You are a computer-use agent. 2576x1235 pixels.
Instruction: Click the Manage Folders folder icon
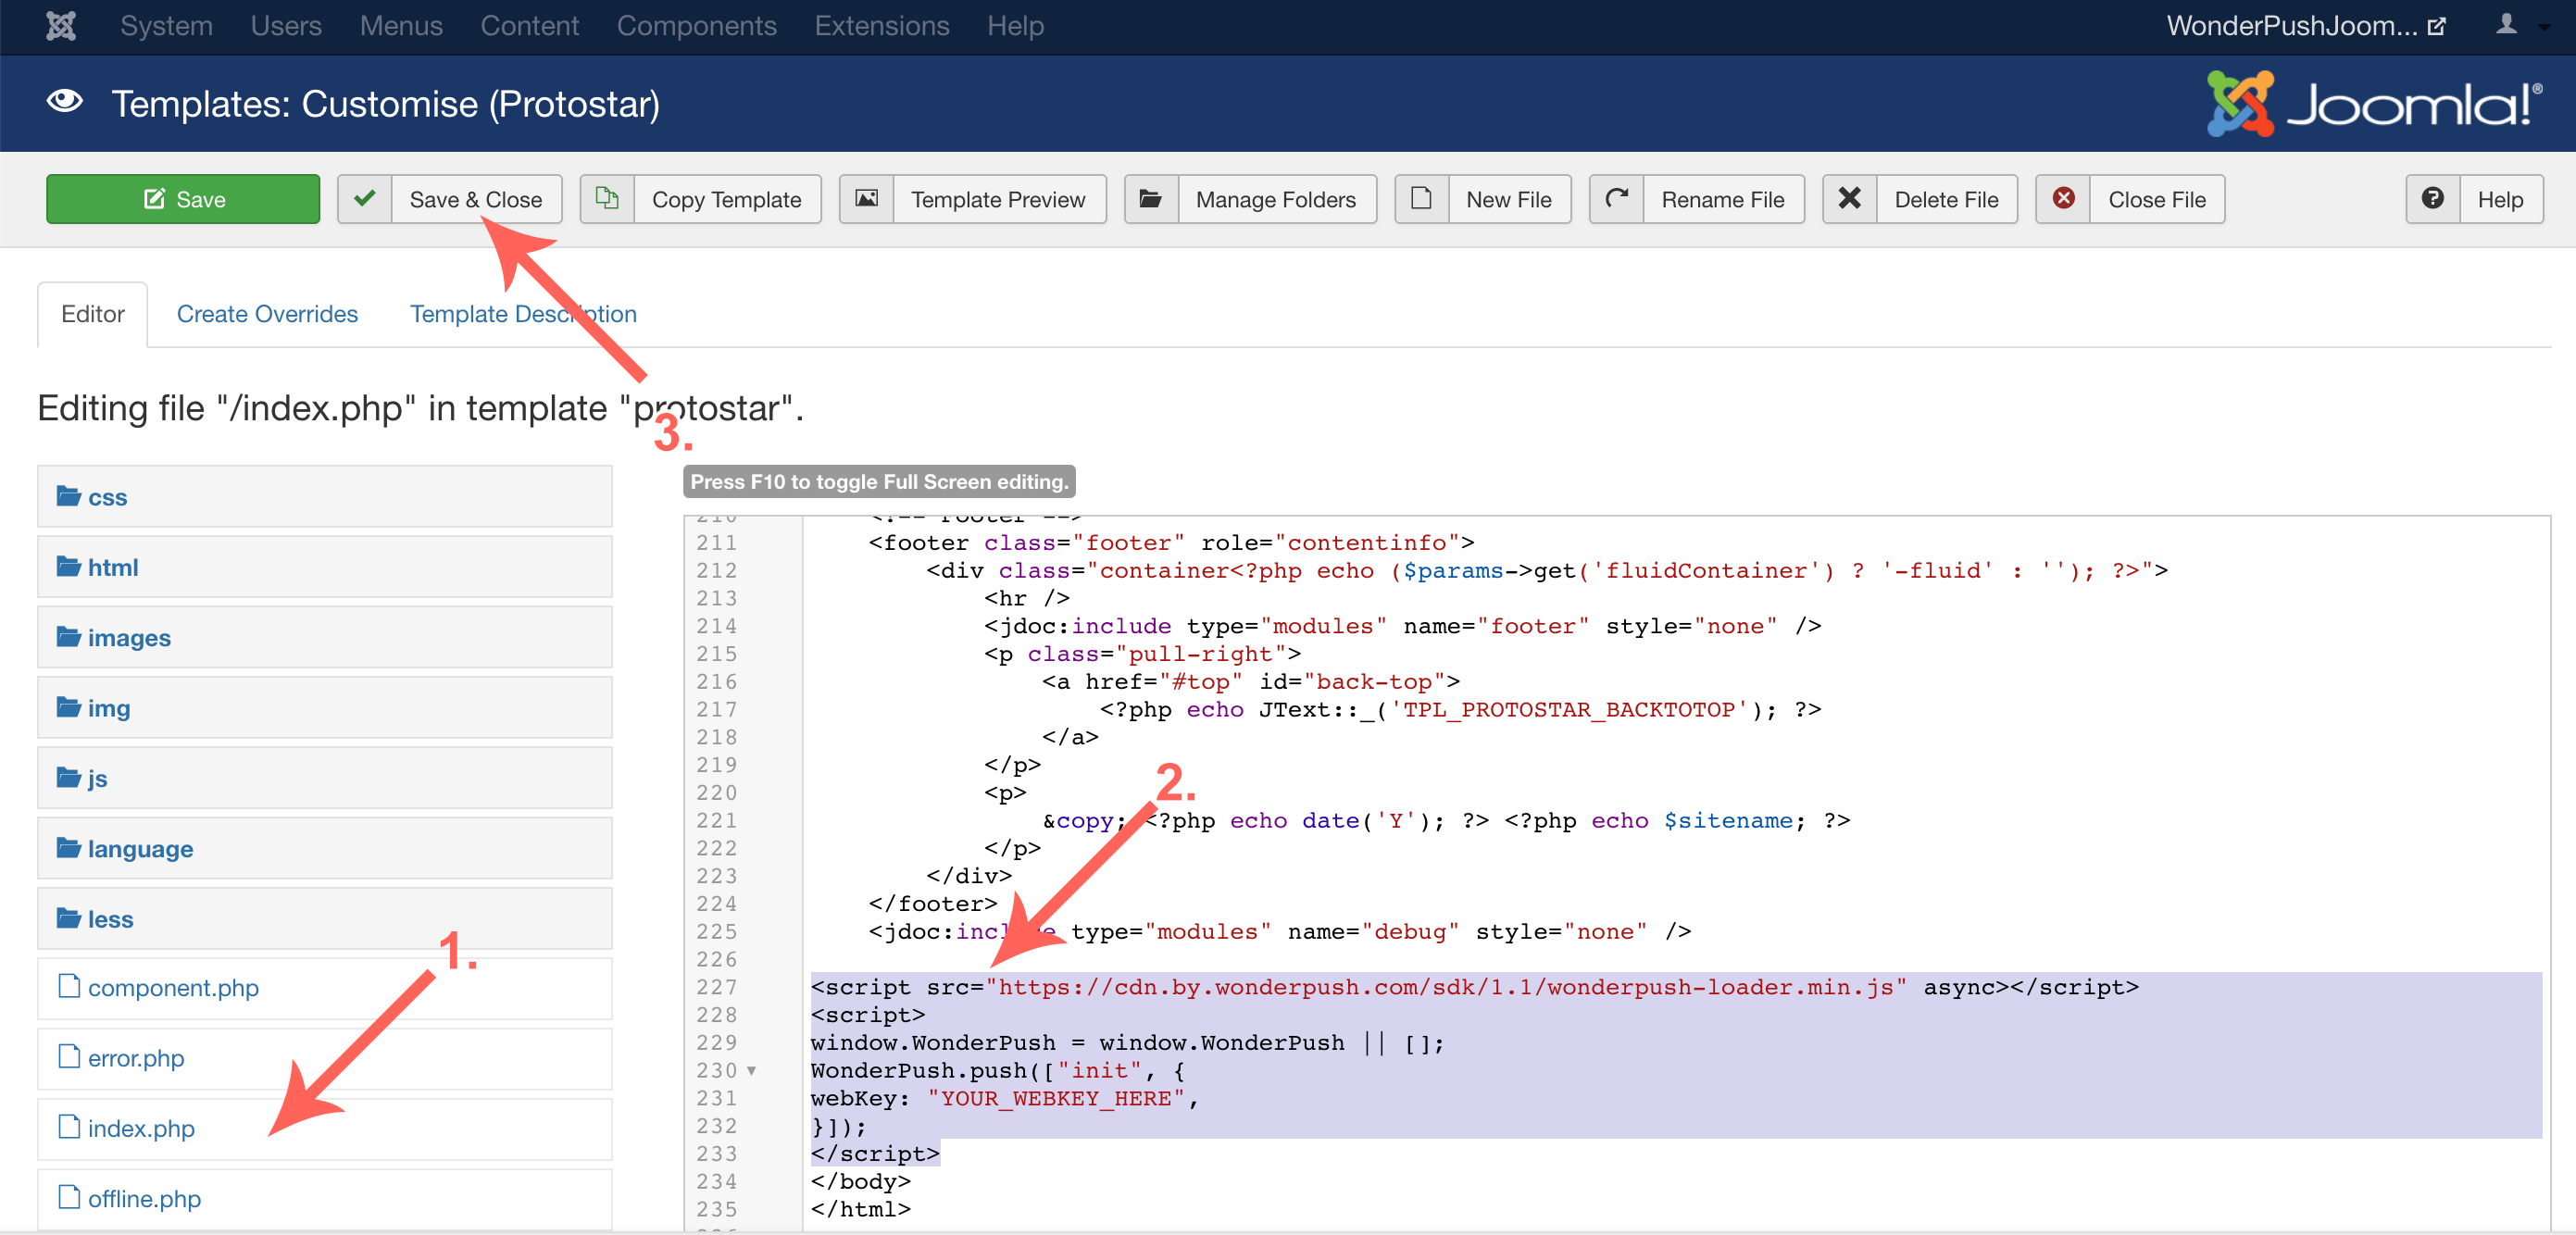(1151, 199)
